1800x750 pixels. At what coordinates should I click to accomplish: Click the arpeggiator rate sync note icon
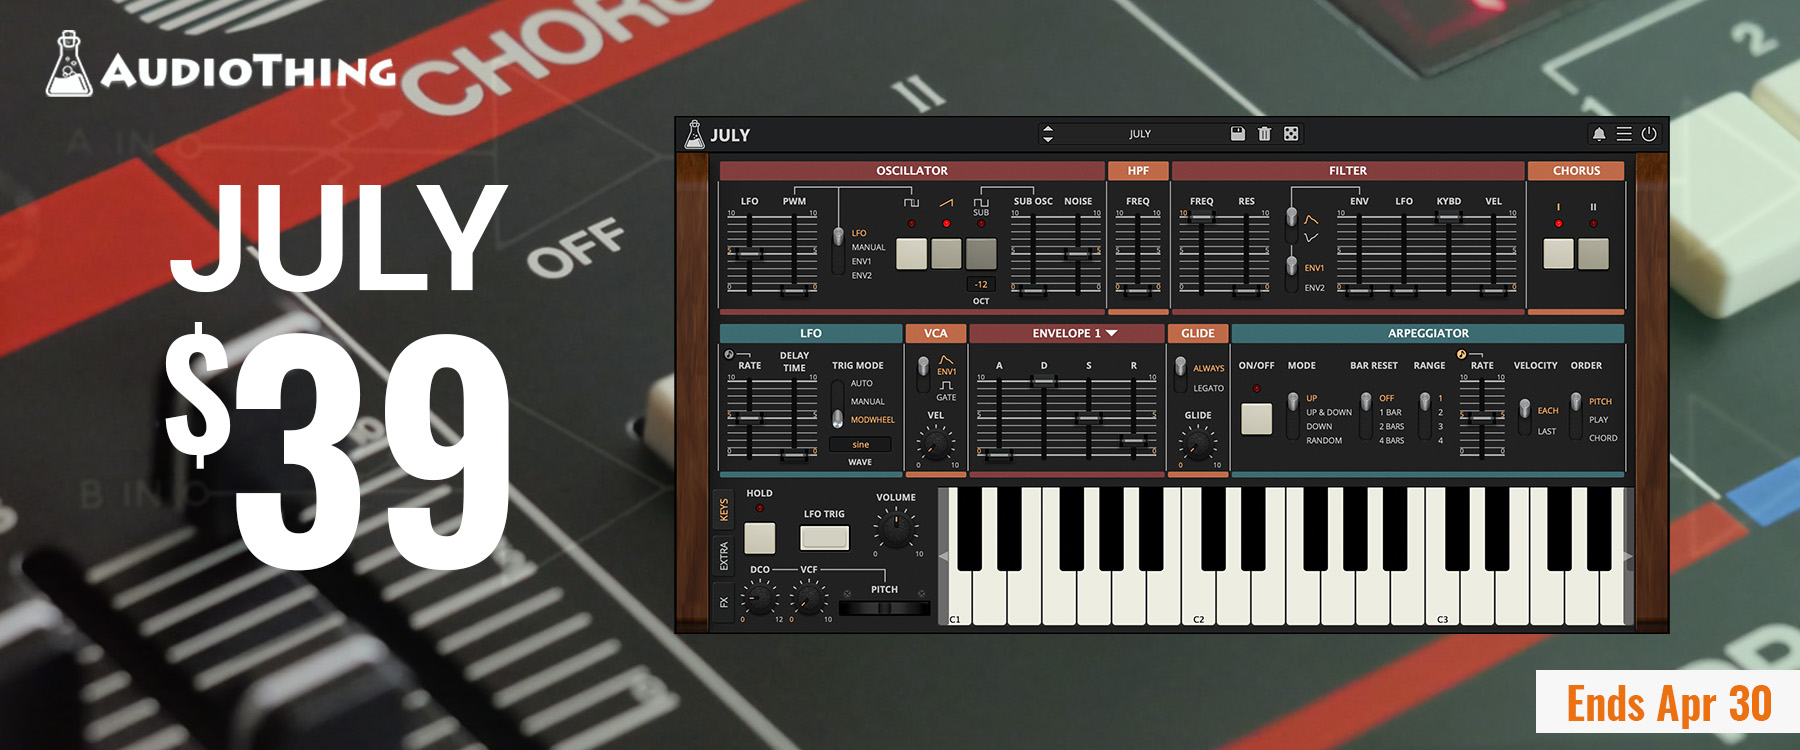[x=1461, y=355]
